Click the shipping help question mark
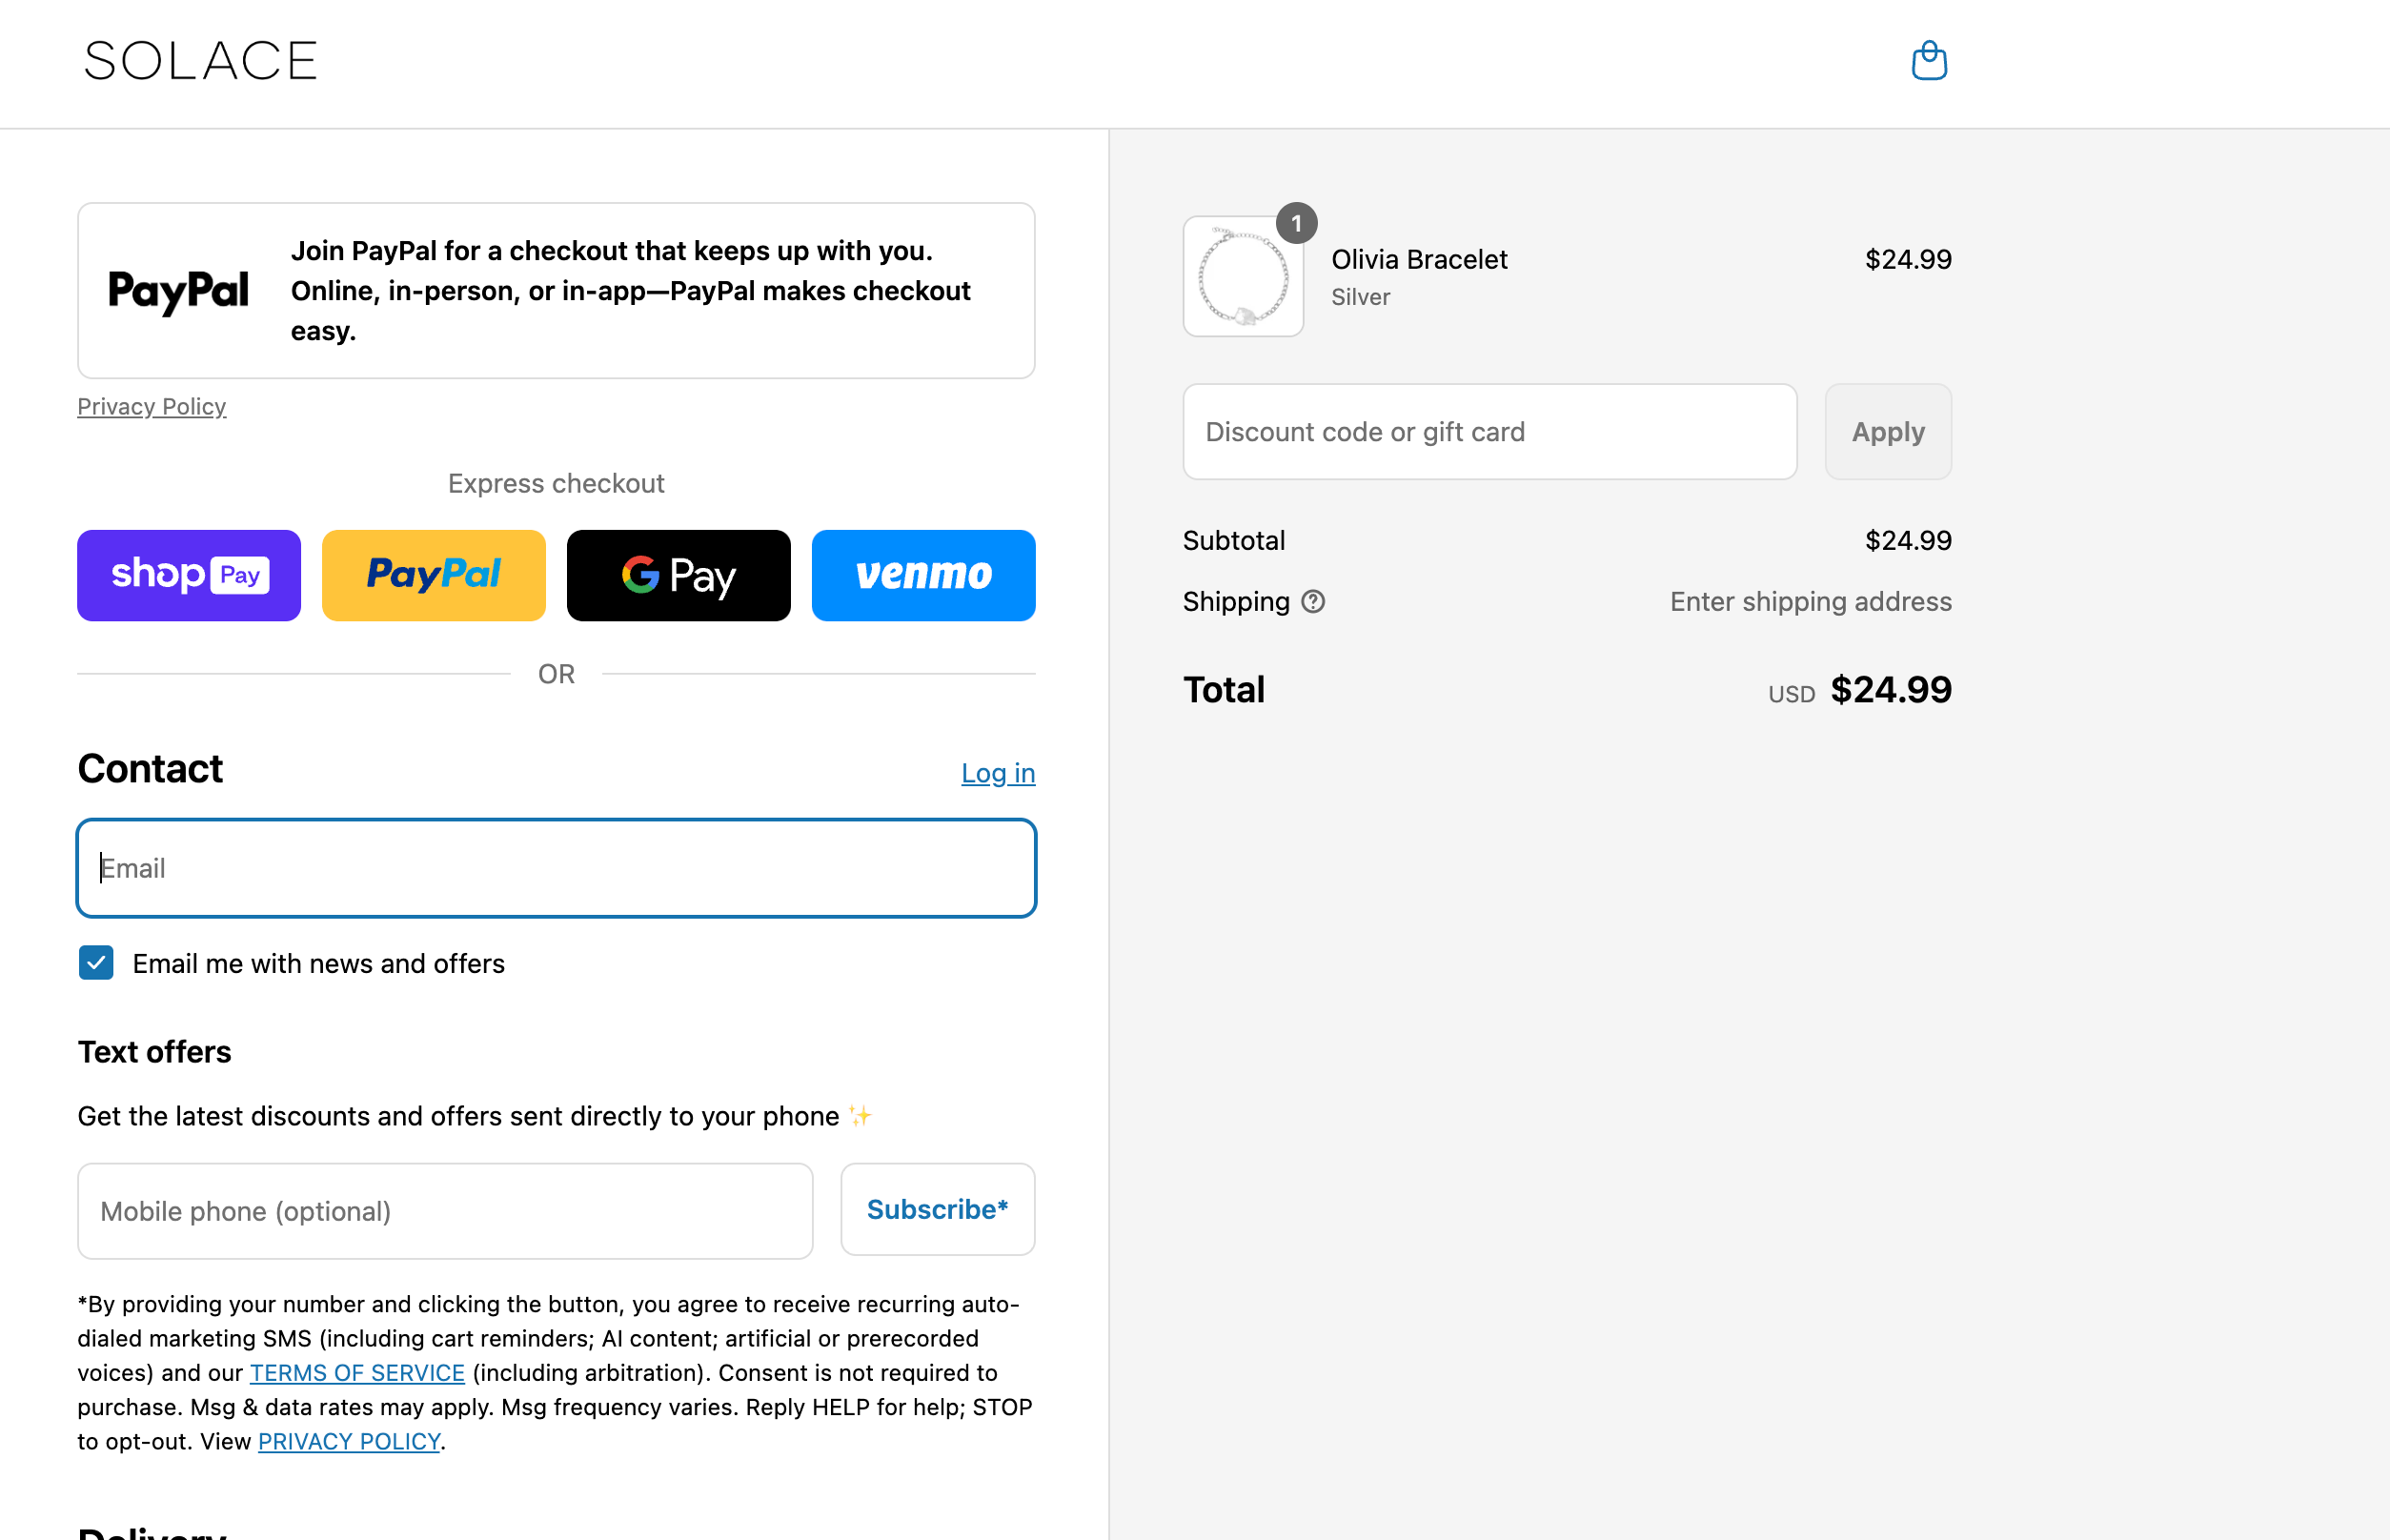 (x=1314, y=601)
